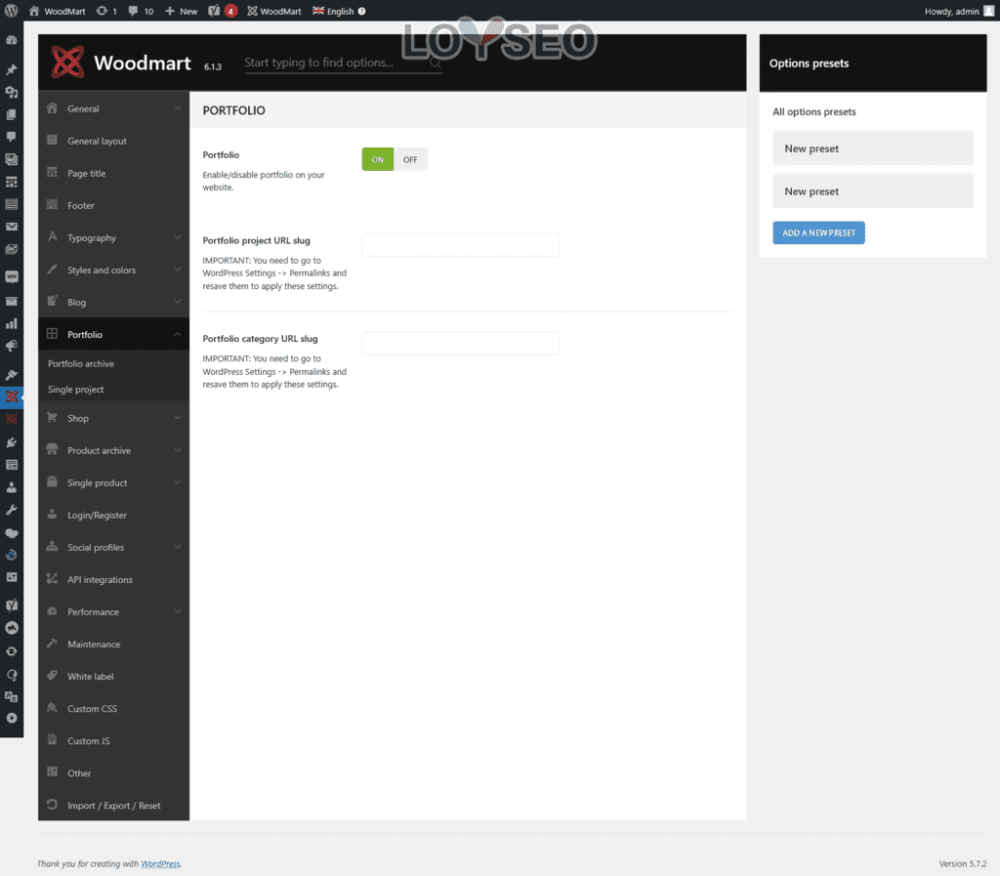Viewport: 1000px width, 876px height.
Task: Open the Other menu item
Action: [114, 773]
